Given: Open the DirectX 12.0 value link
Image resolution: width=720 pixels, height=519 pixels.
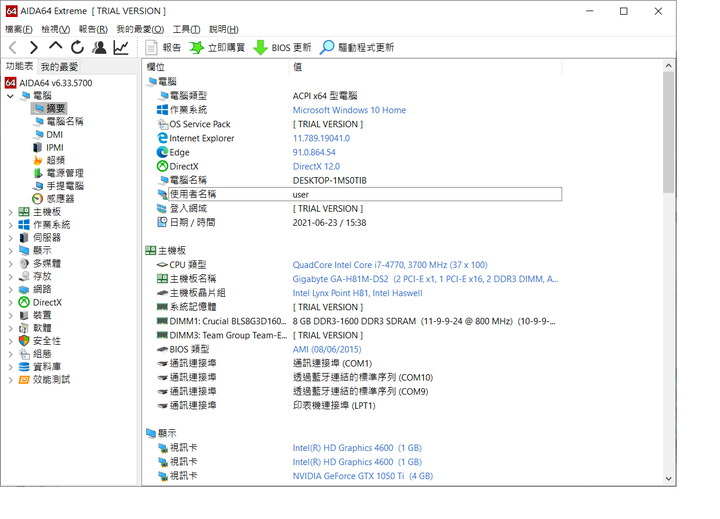Looking at the screenshot, I should tap(316, 166).
